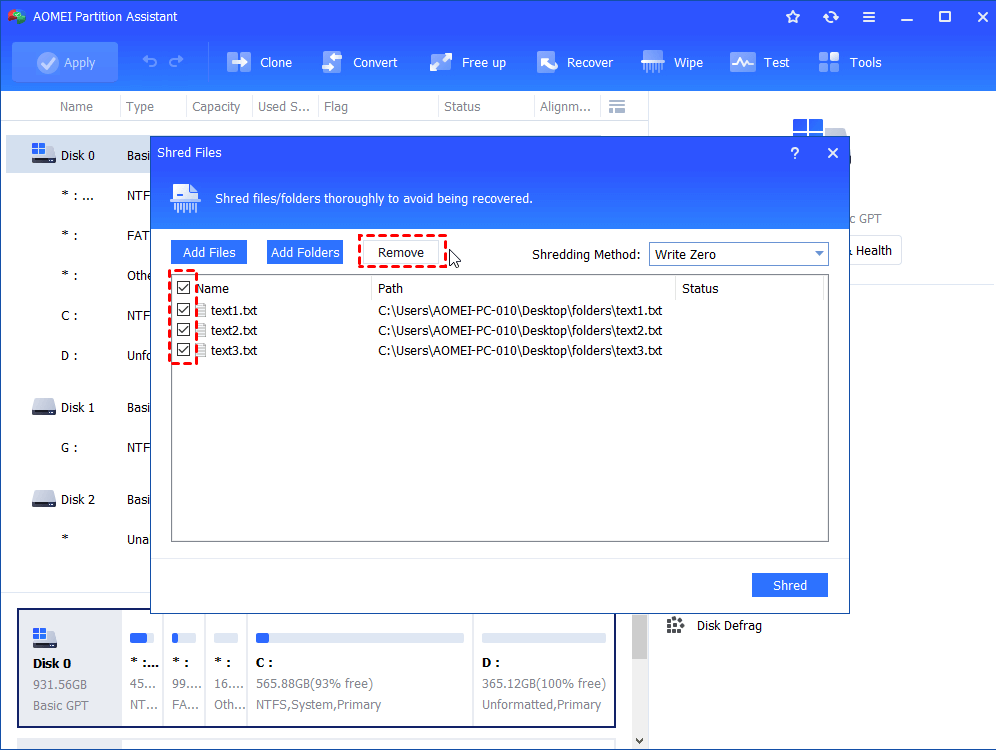Undo the last pending operation
Image resolution: width=996 pixels, height=750 pixels.
pos(150,62)
